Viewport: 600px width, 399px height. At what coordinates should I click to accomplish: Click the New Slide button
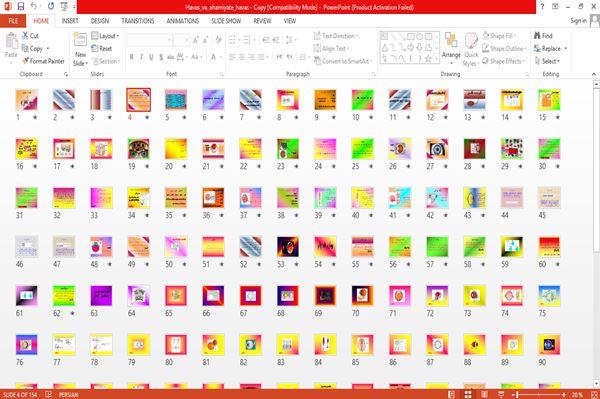click(x=80, y=50)
